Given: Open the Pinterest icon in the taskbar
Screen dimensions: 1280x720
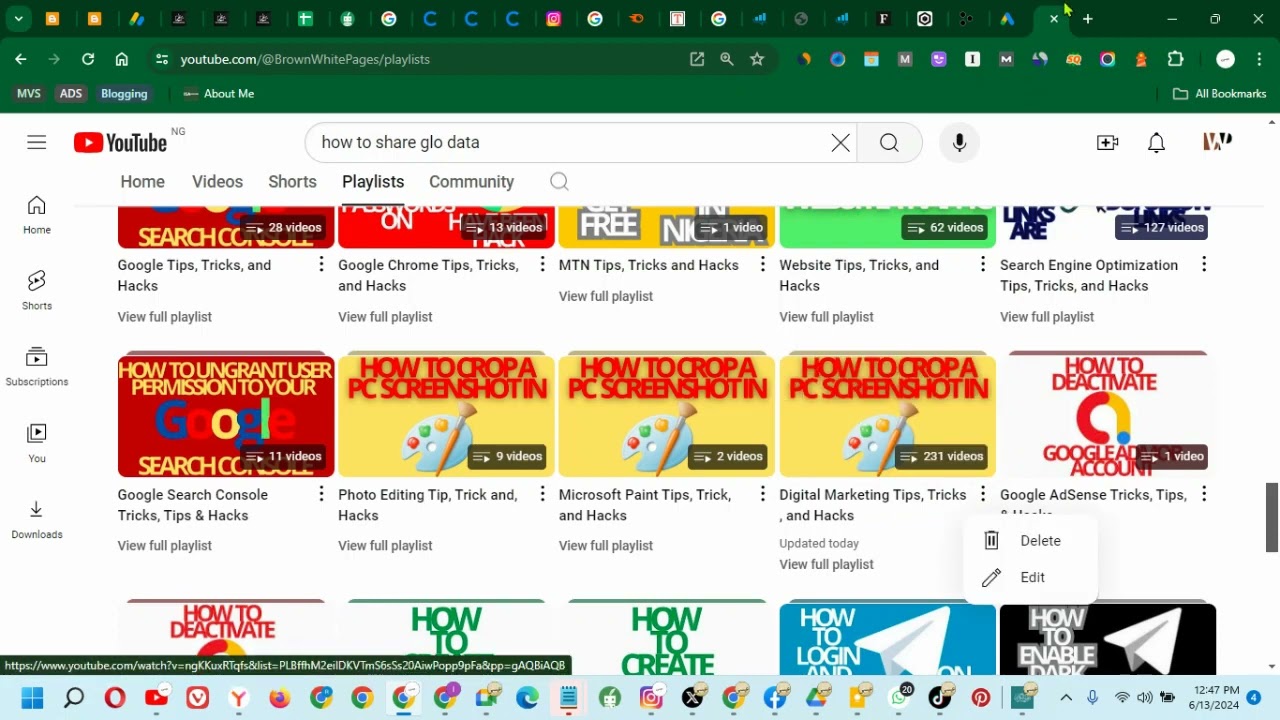Looking at the screenshot, I should tap(981, 698).
